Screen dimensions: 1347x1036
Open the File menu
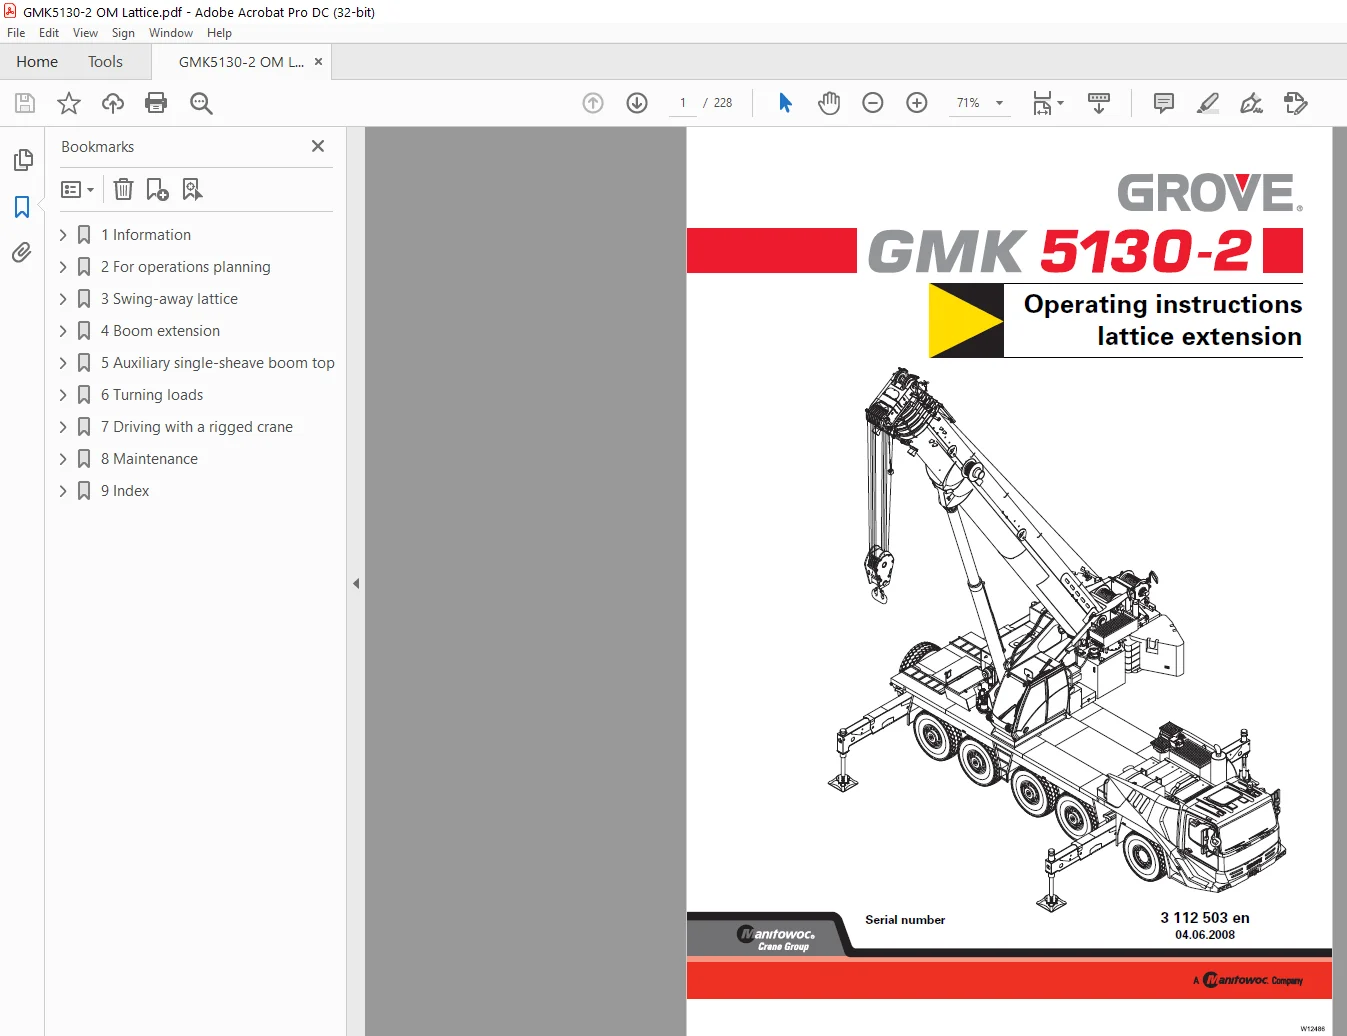click(x=16, y=33)
